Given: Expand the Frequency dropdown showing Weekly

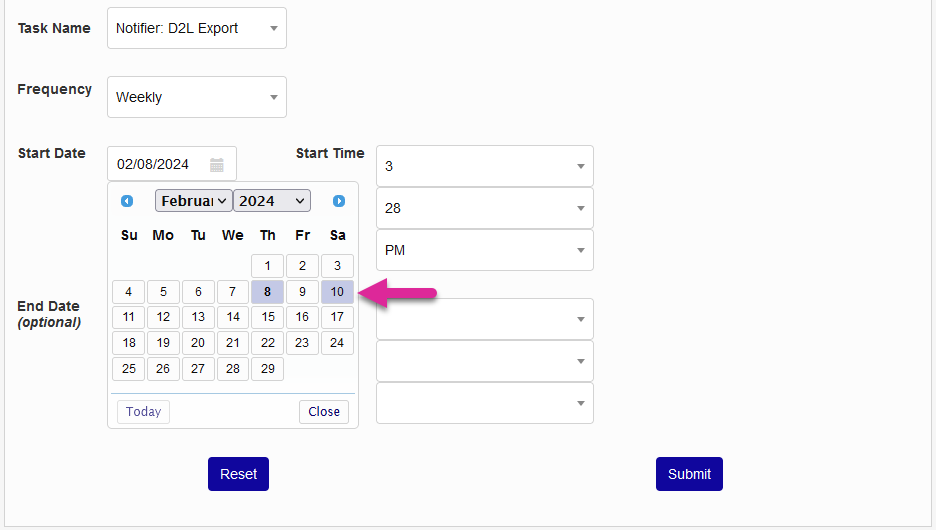Looking at the screenshot, I should click(196, 97).
